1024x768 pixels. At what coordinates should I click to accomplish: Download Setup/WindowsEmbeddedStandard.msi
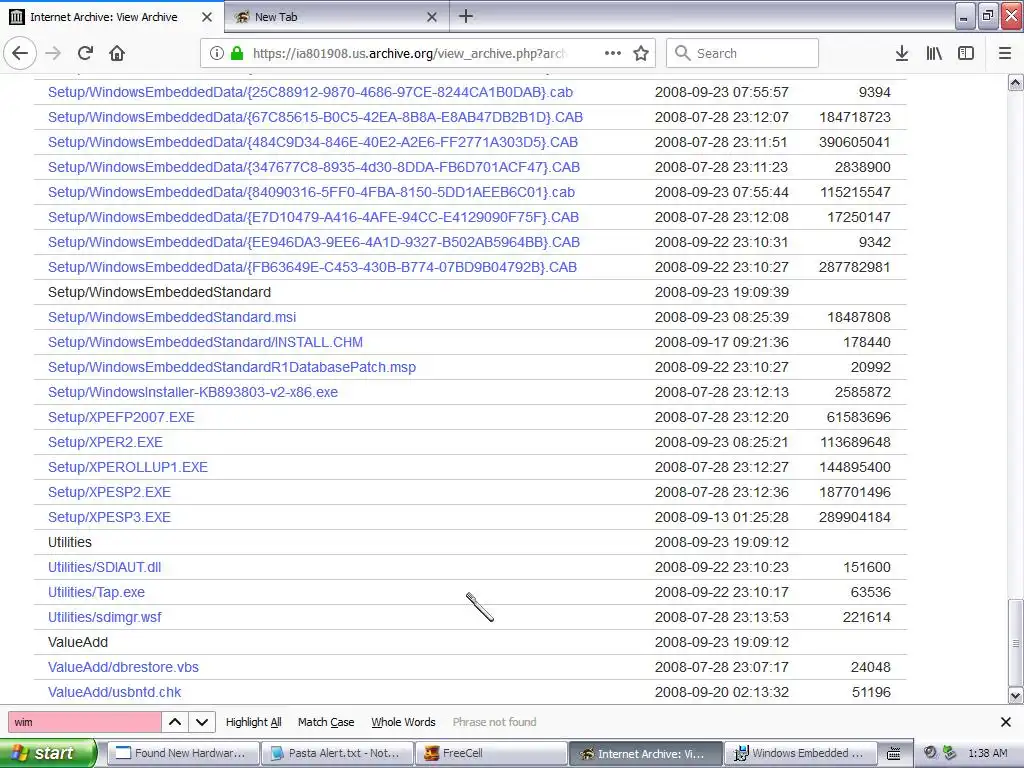(x=172, y=317)
